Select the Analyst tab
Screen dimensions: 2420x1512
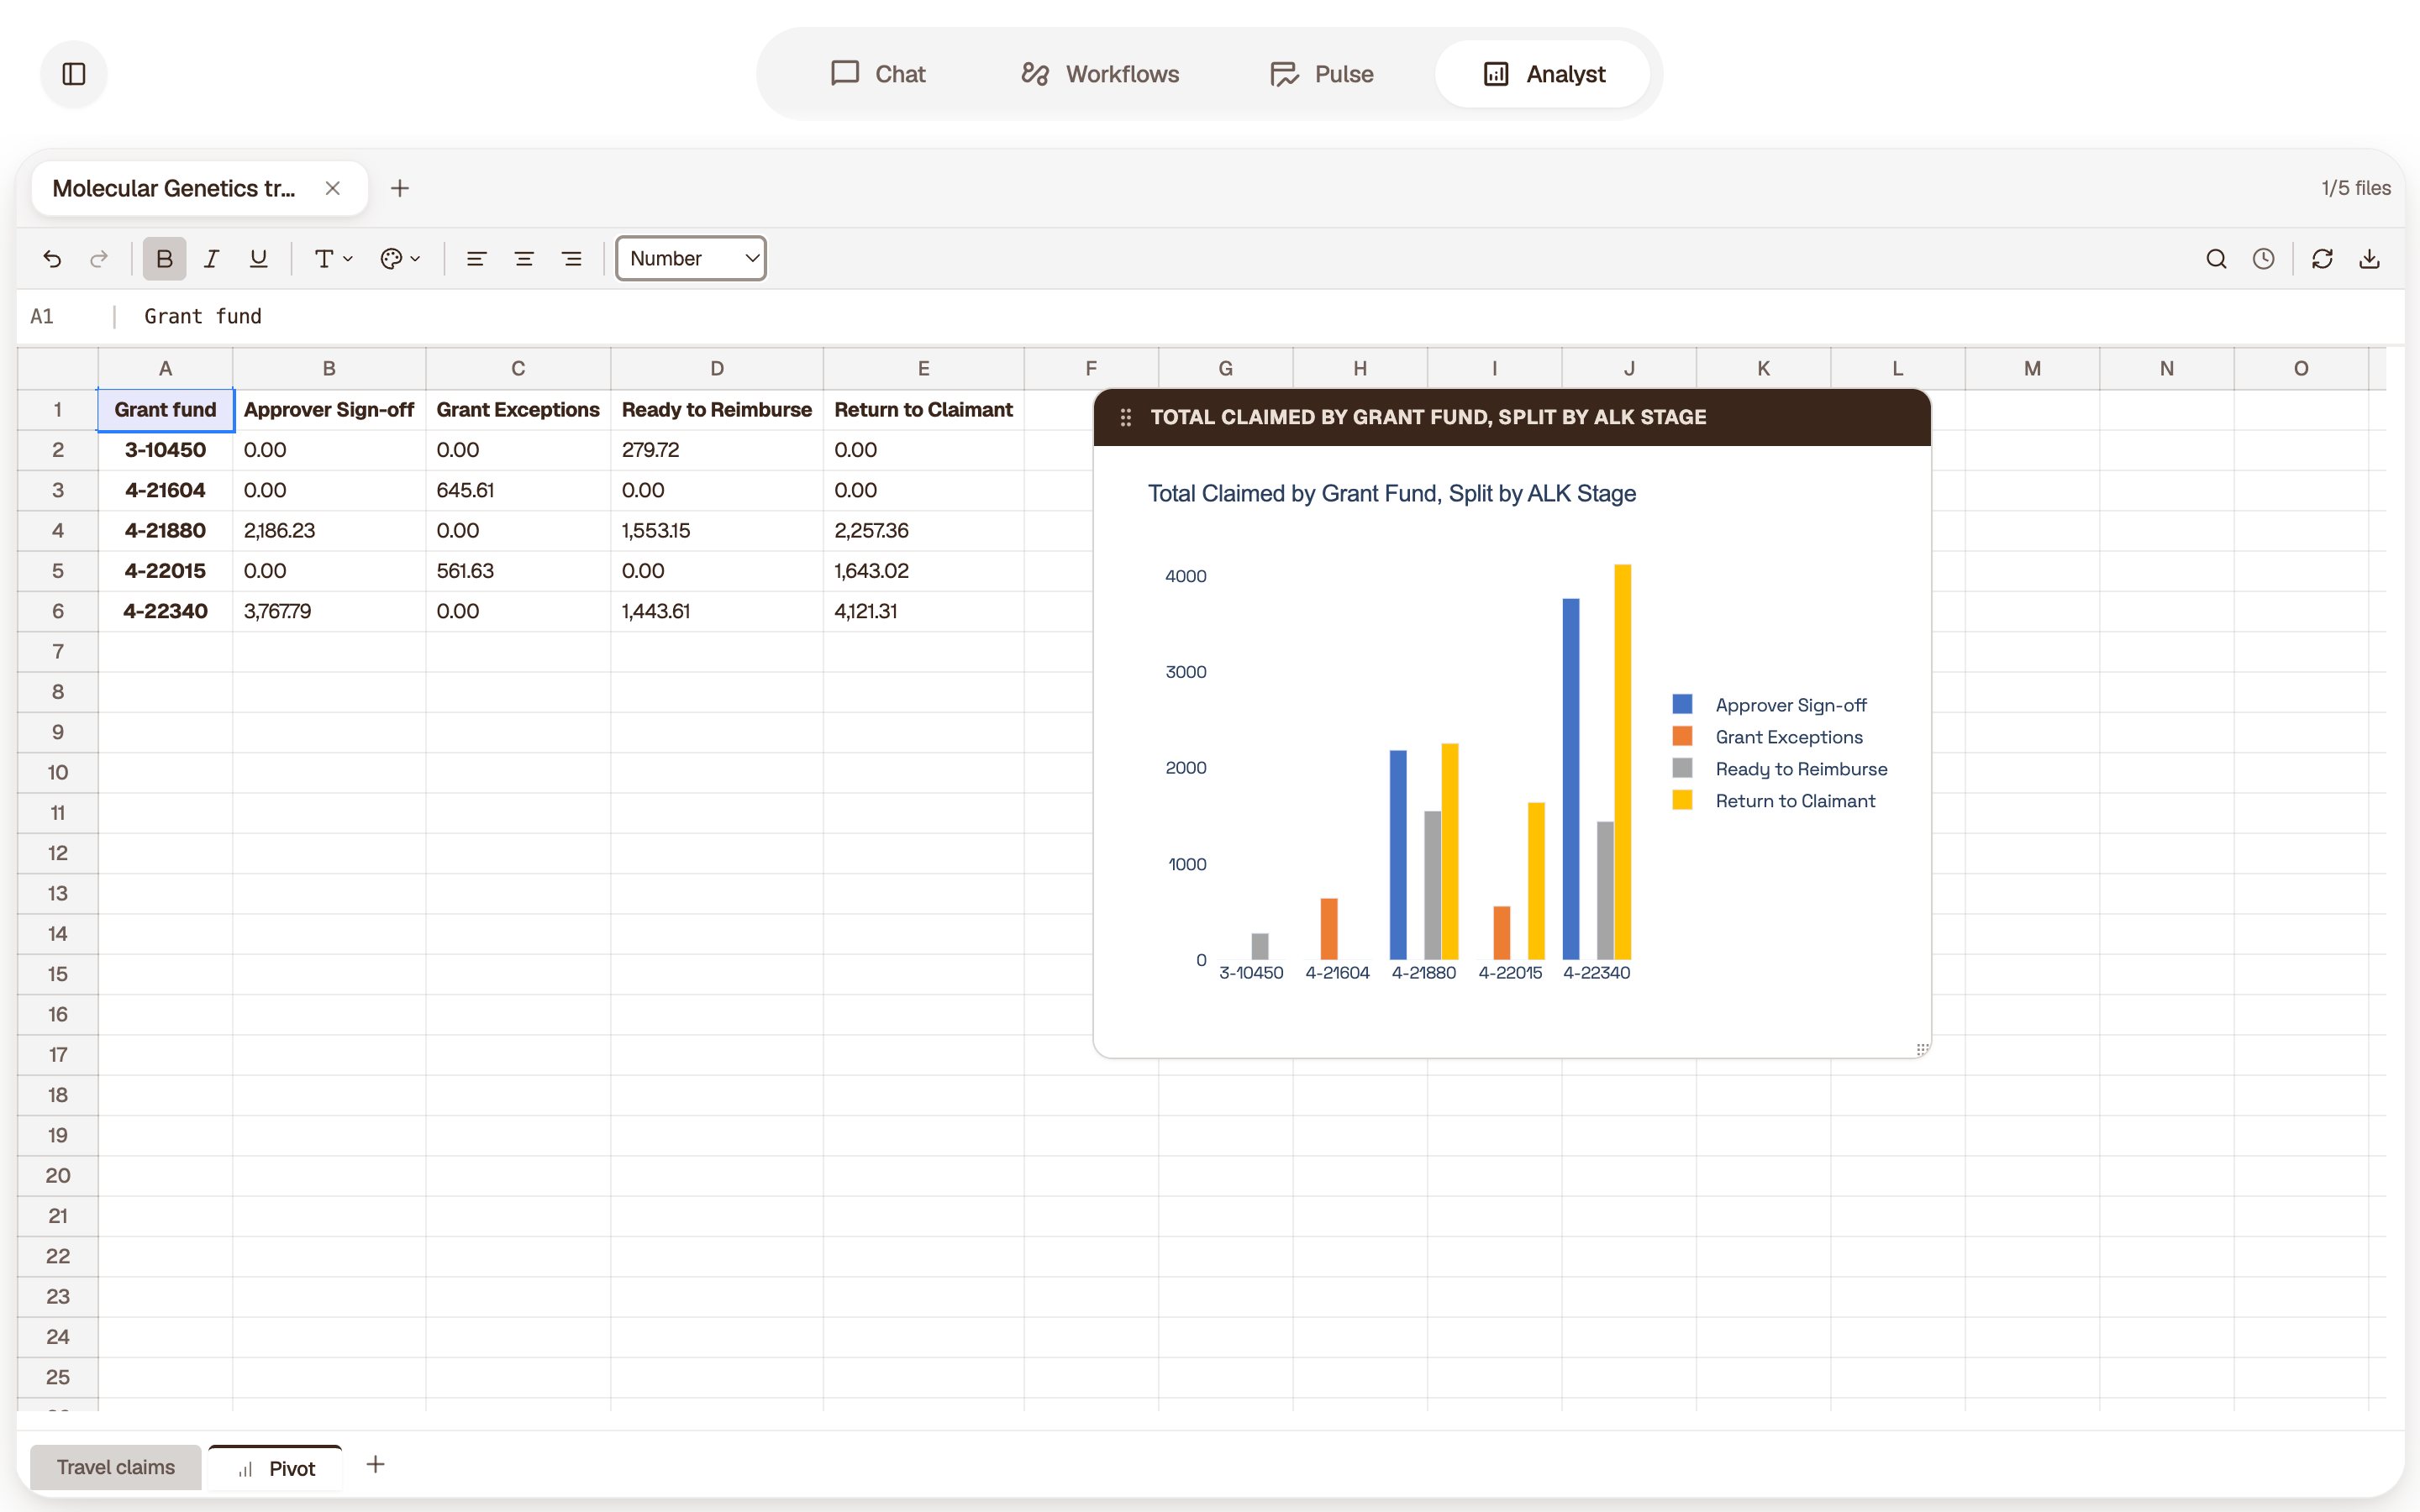click(x=1543, y=74)
